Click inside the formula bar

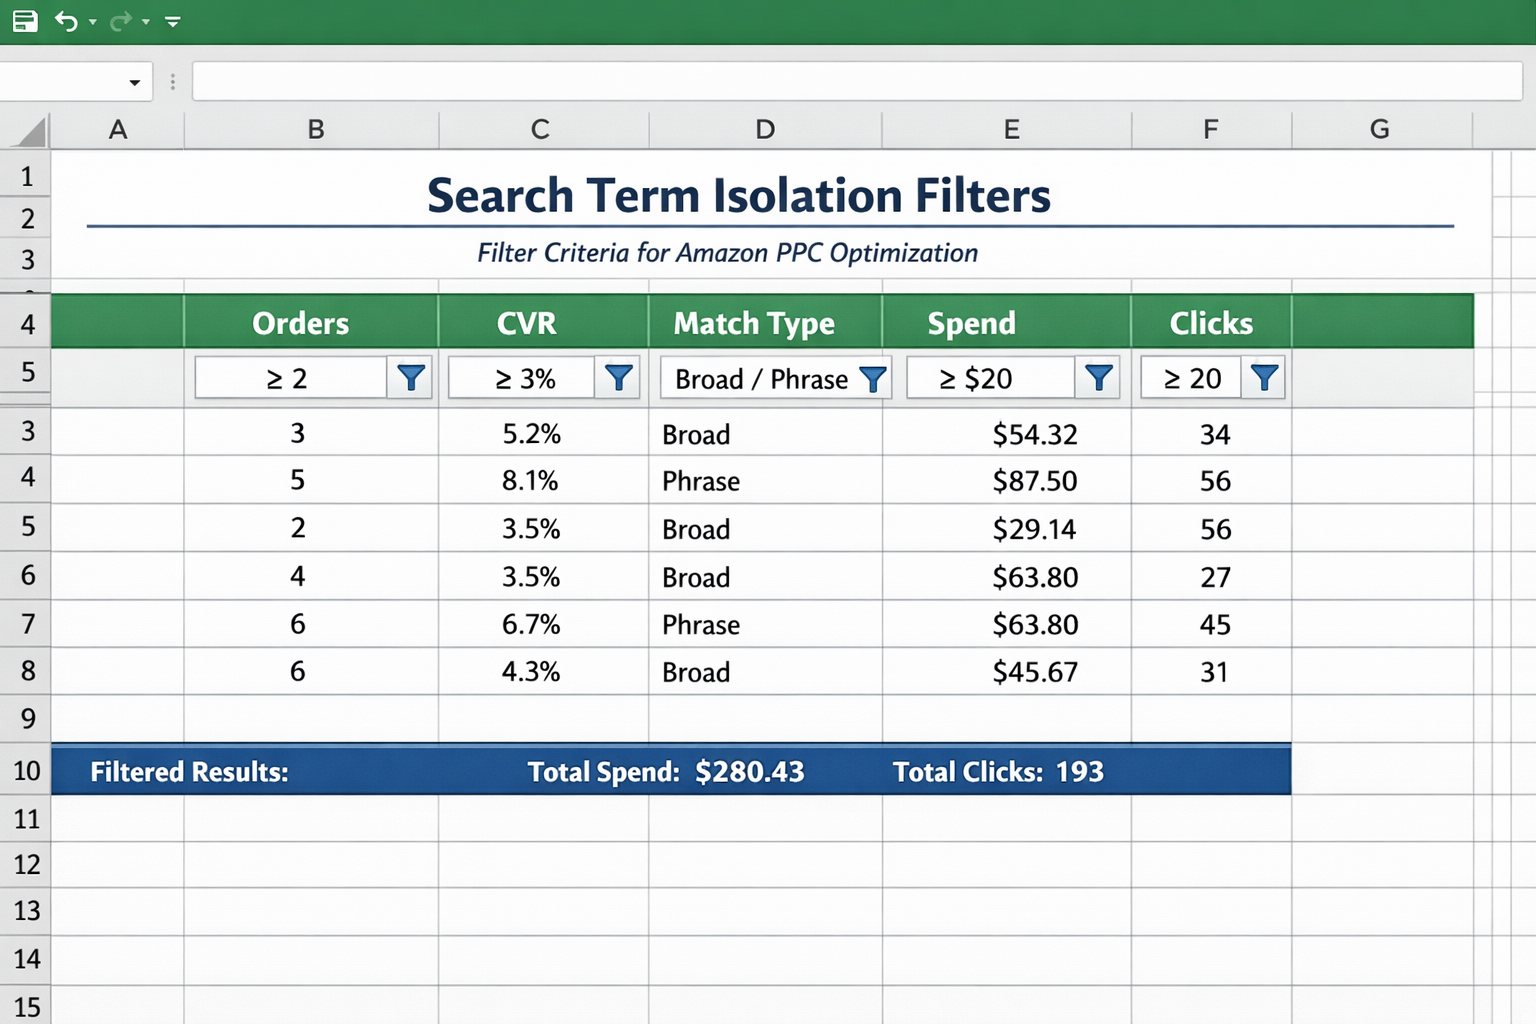[x=700, y=82]
